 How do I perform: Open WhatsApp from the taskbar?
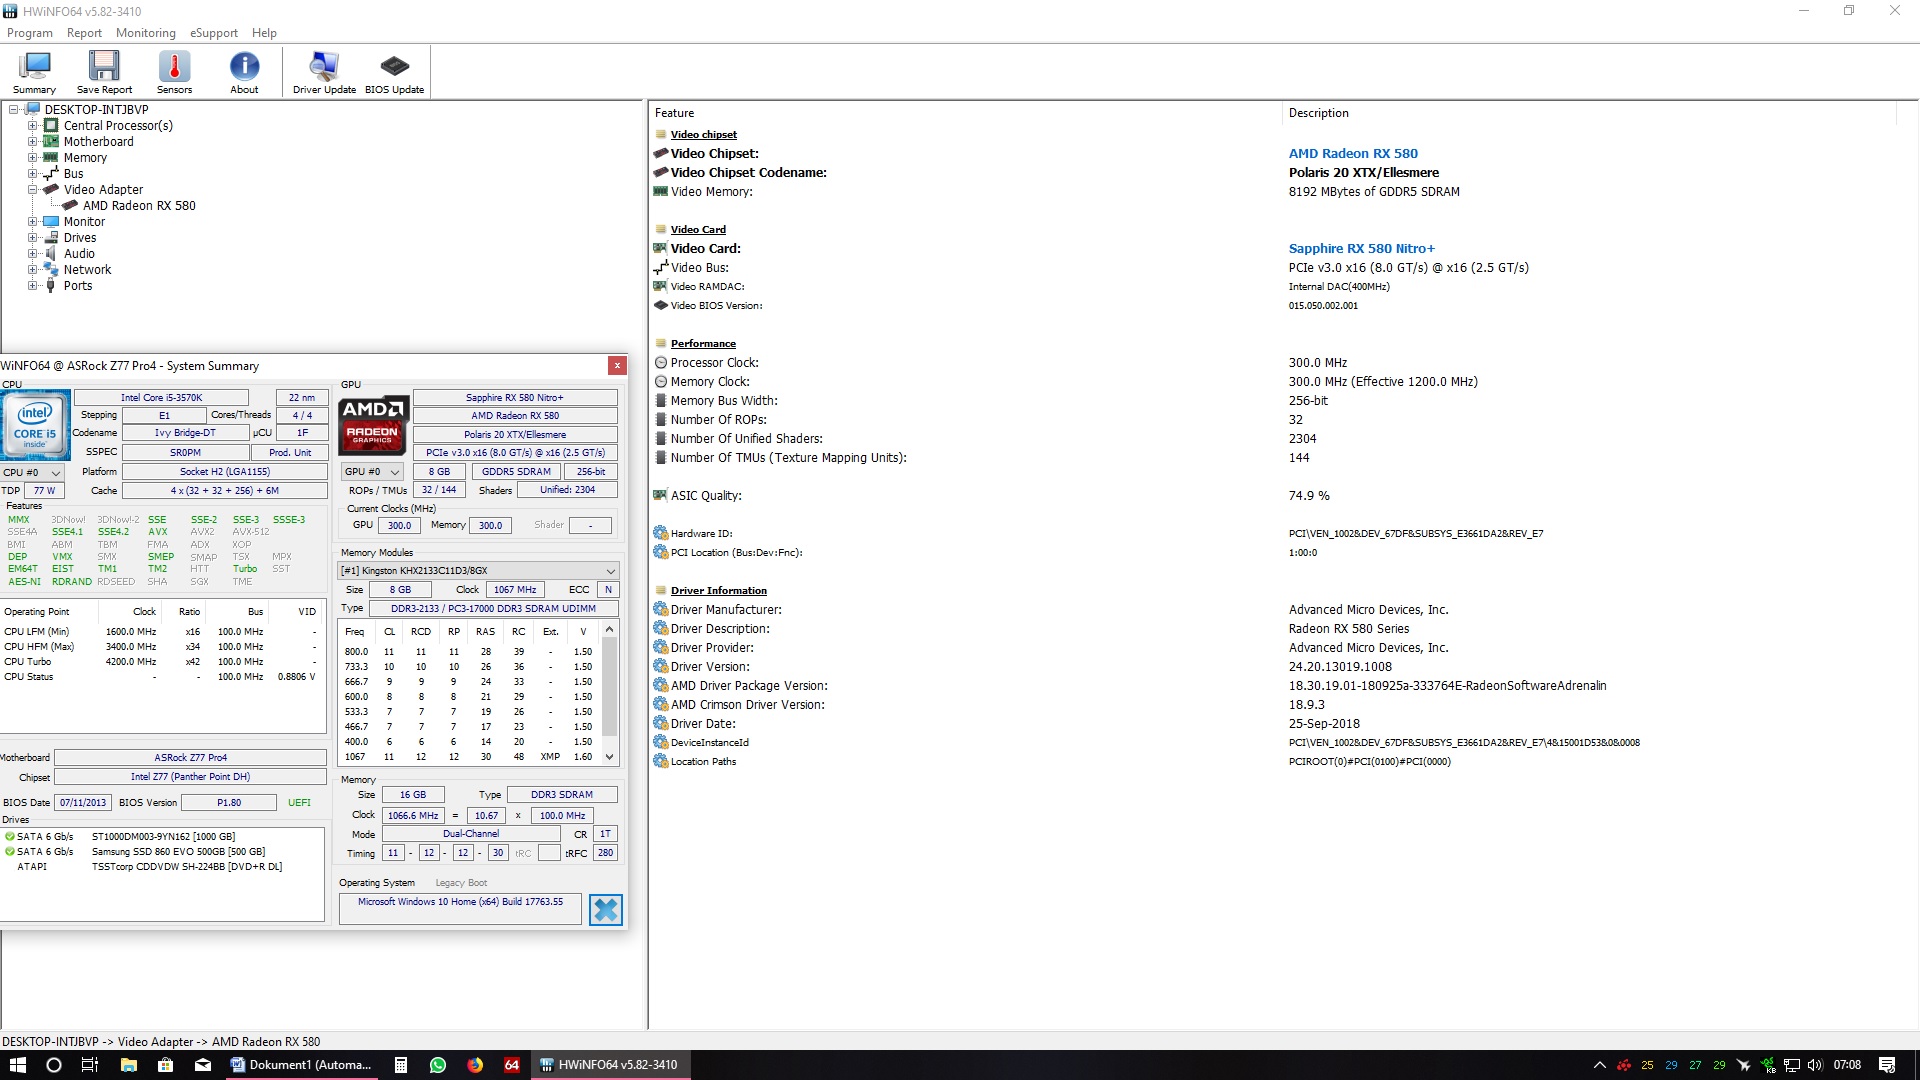(x=438, y=1065)
